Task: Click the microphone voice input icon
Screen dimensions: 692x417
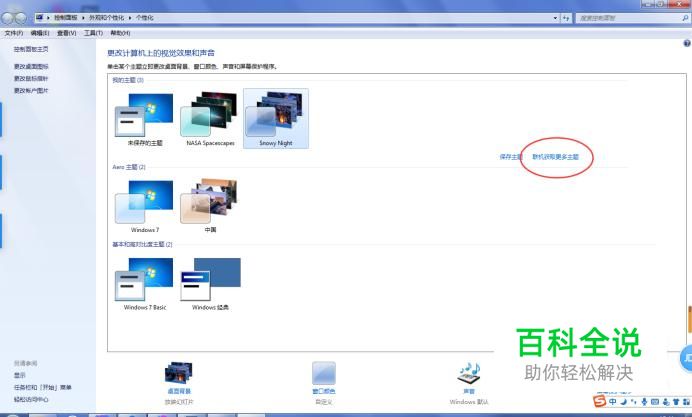Action: (x=644, y=402)
